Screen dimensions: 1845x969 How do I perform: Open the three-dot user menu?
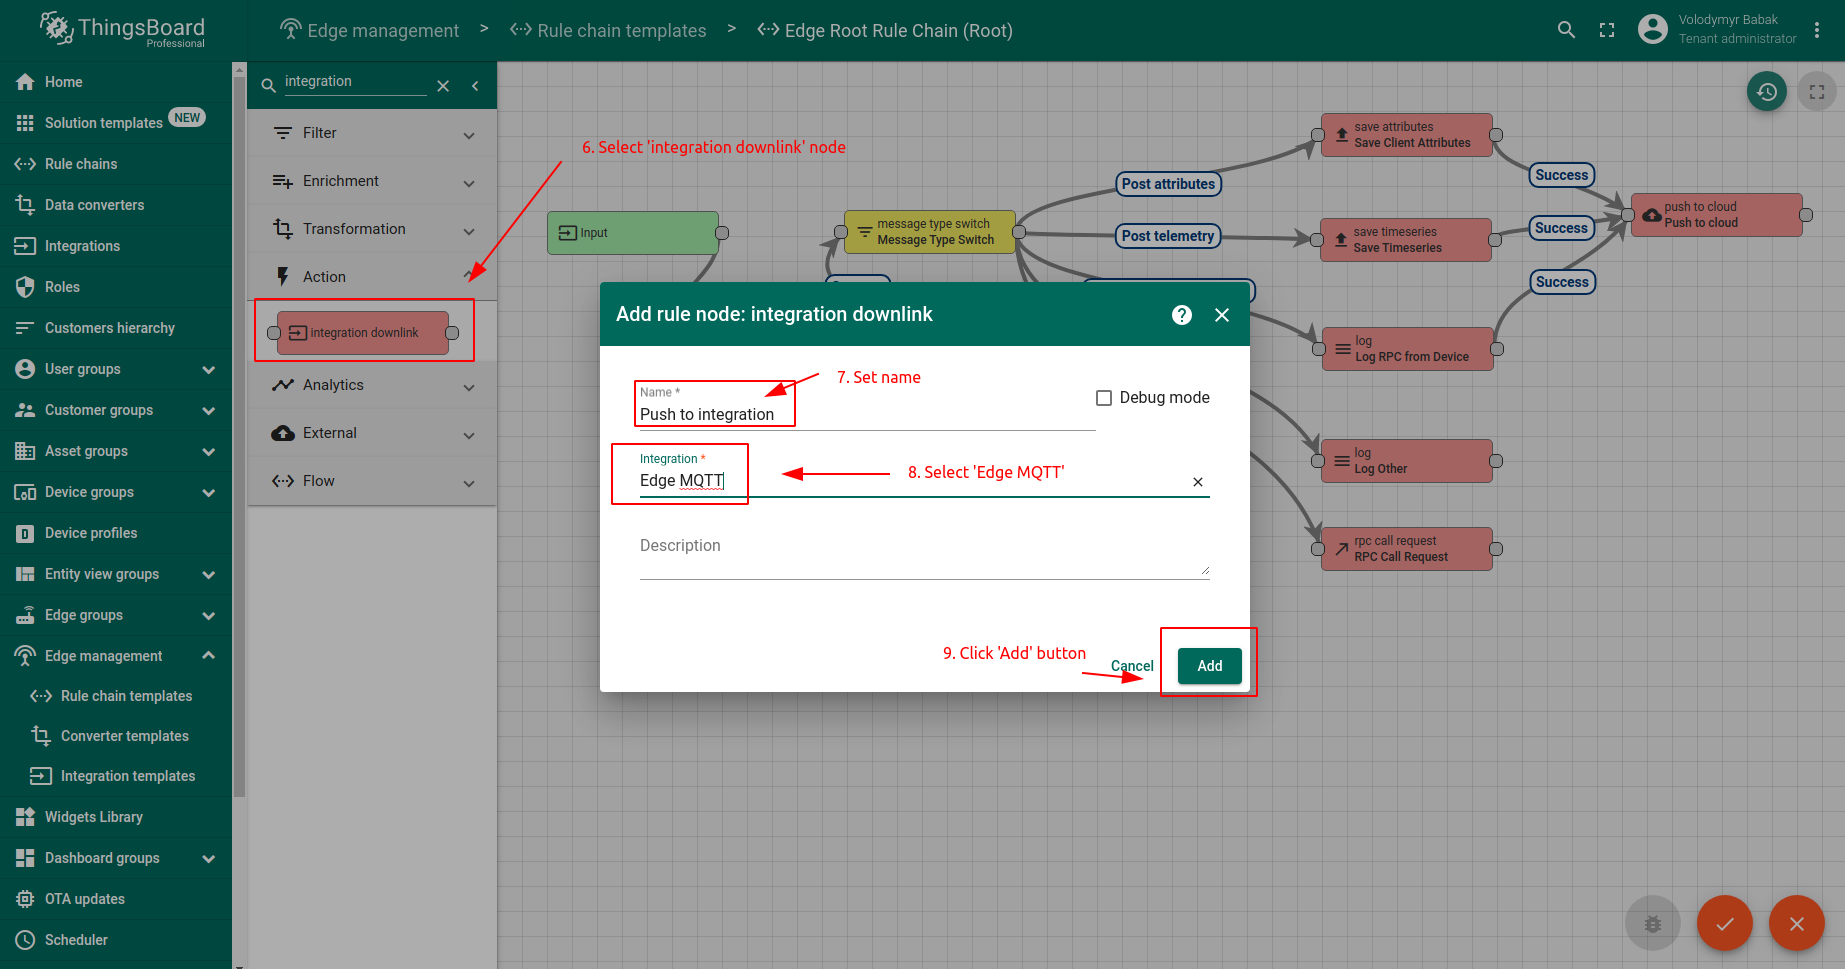[1817, 30]
